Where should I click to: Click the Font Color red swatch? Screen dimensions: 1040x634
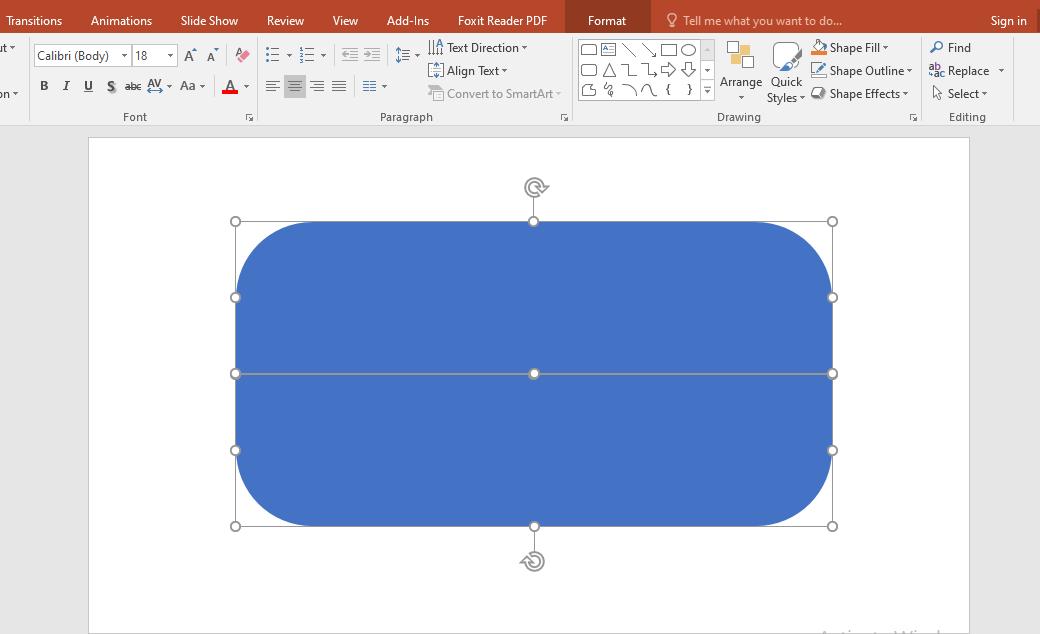point(230,90)
